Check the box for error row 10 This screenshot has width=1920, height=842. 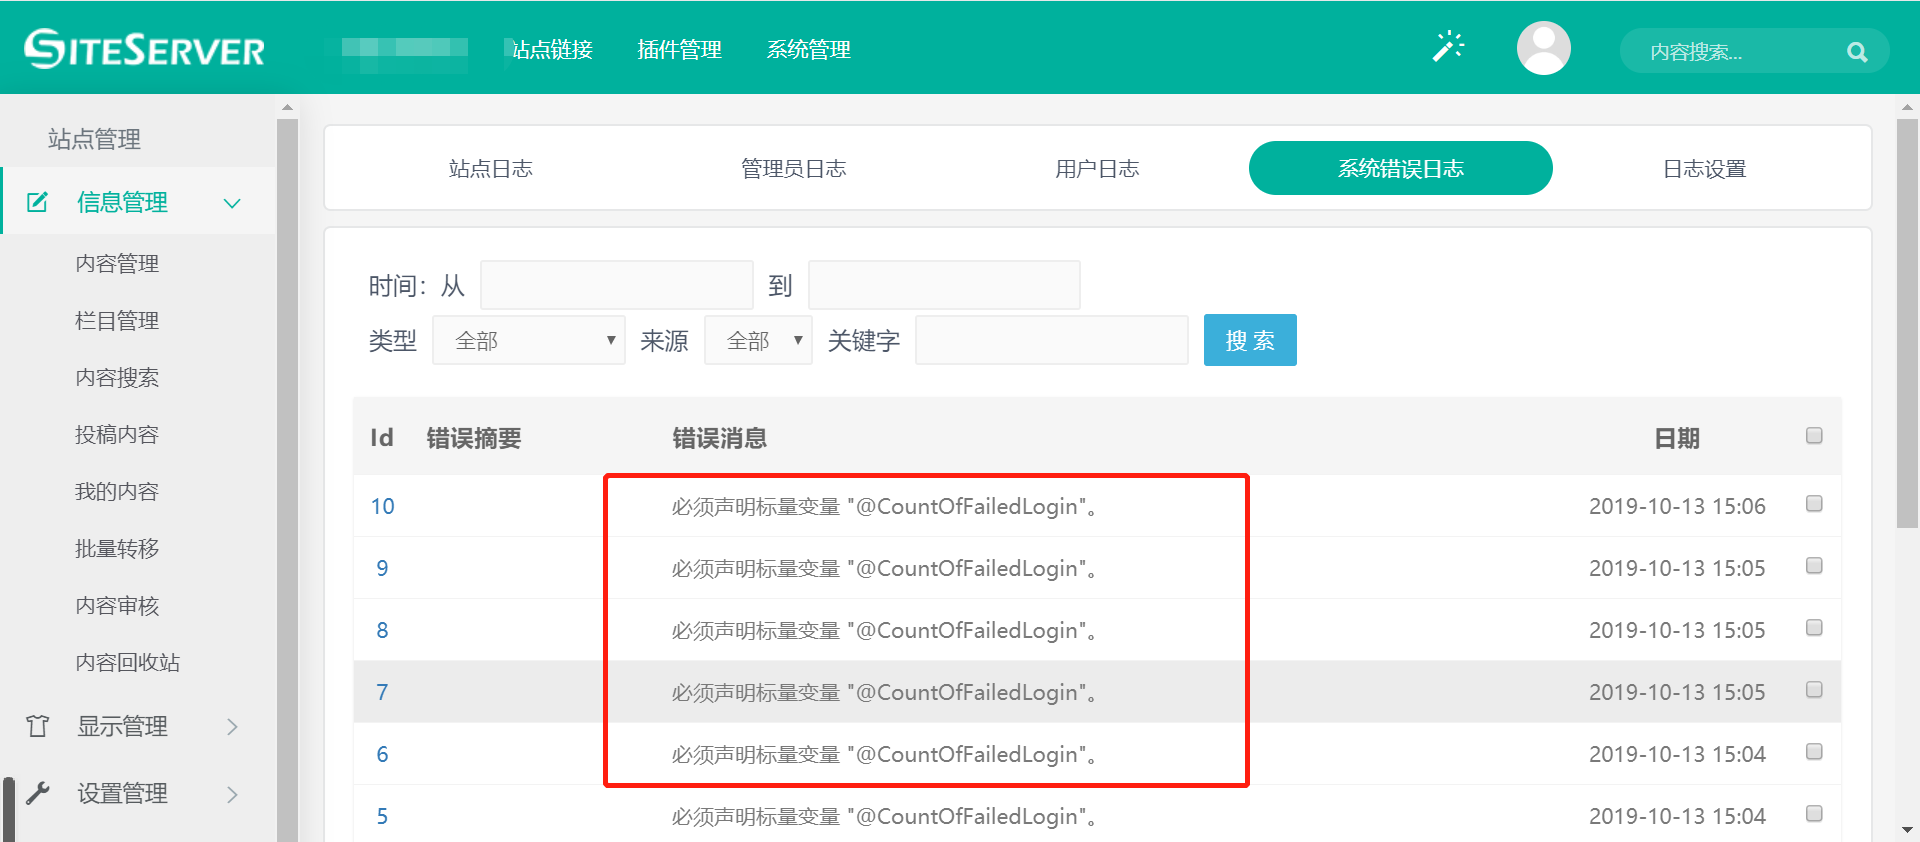click(1814, 504)
